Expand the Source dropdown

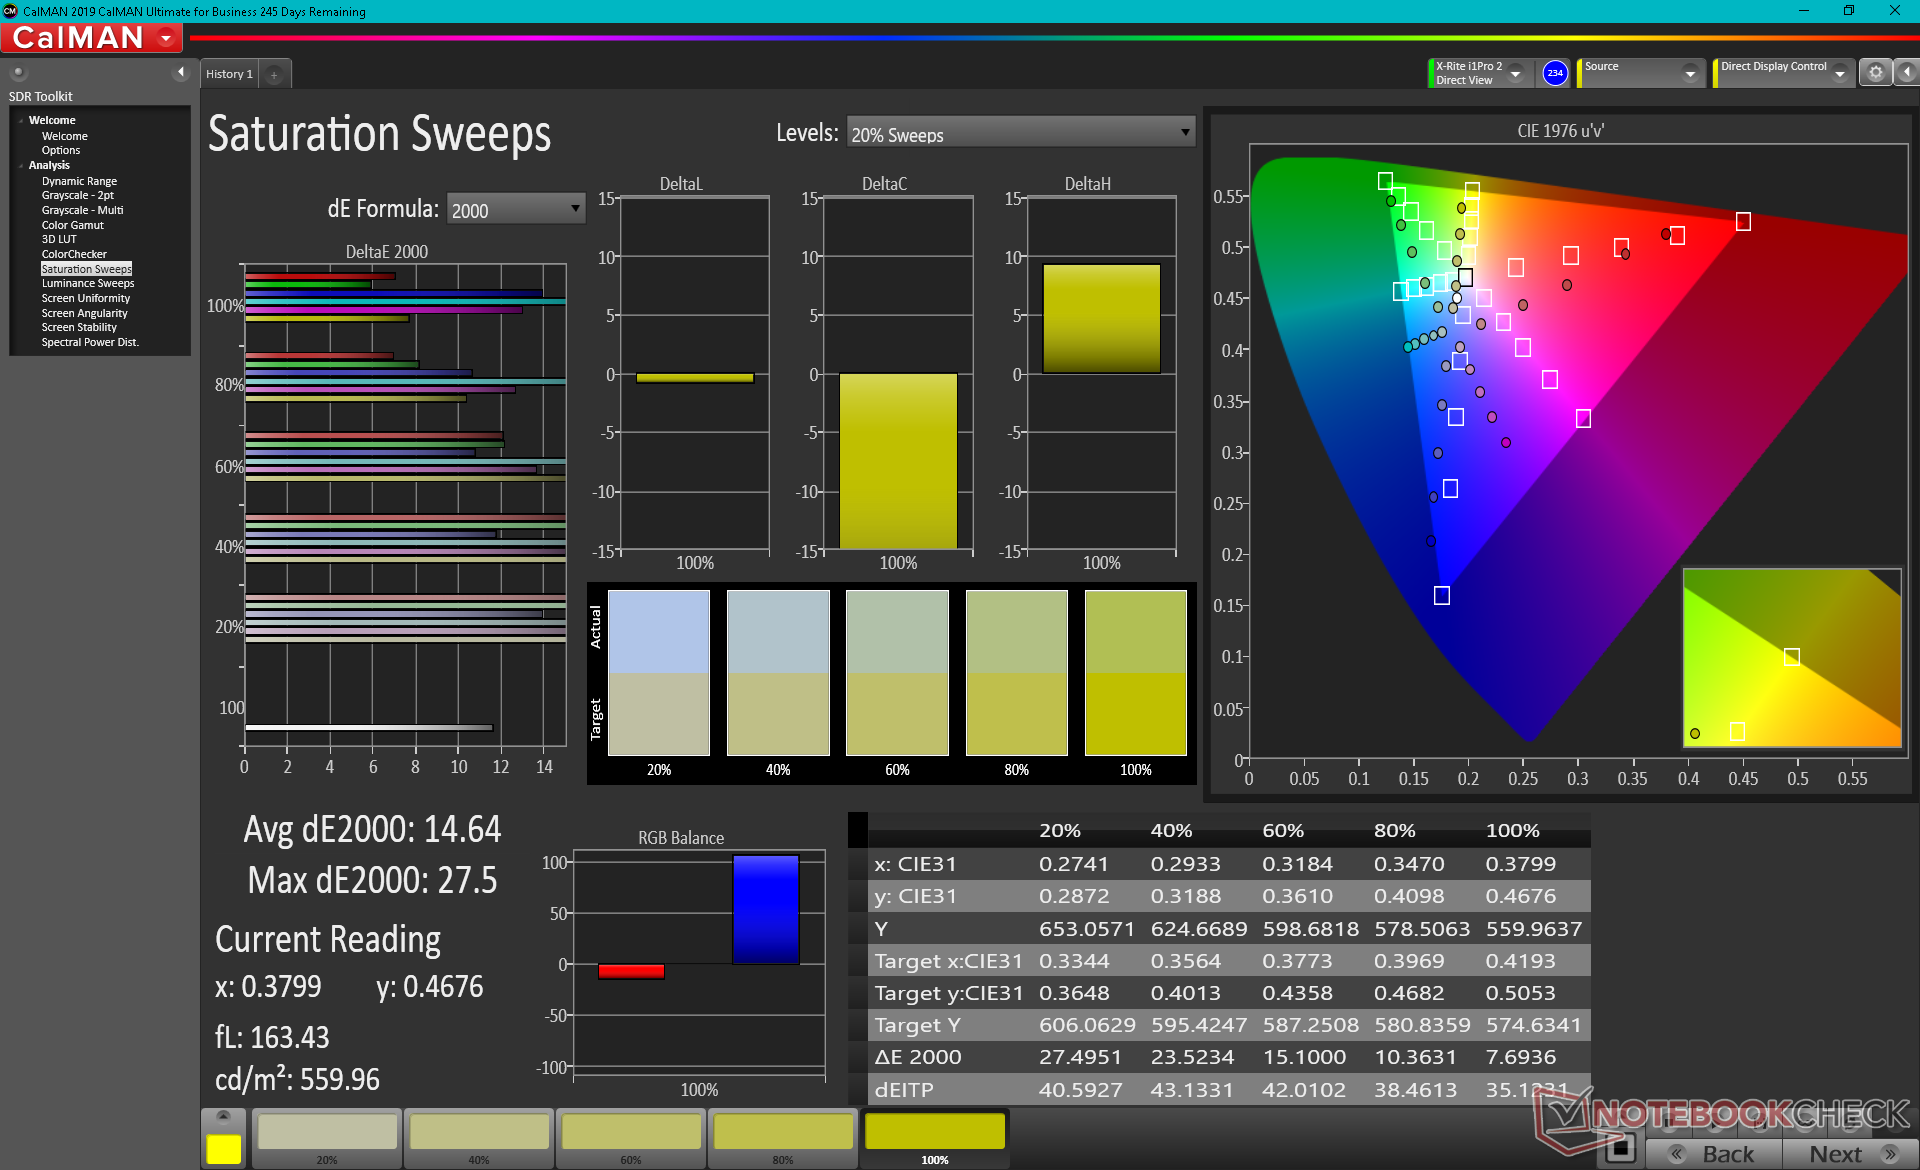[1689, 74]
